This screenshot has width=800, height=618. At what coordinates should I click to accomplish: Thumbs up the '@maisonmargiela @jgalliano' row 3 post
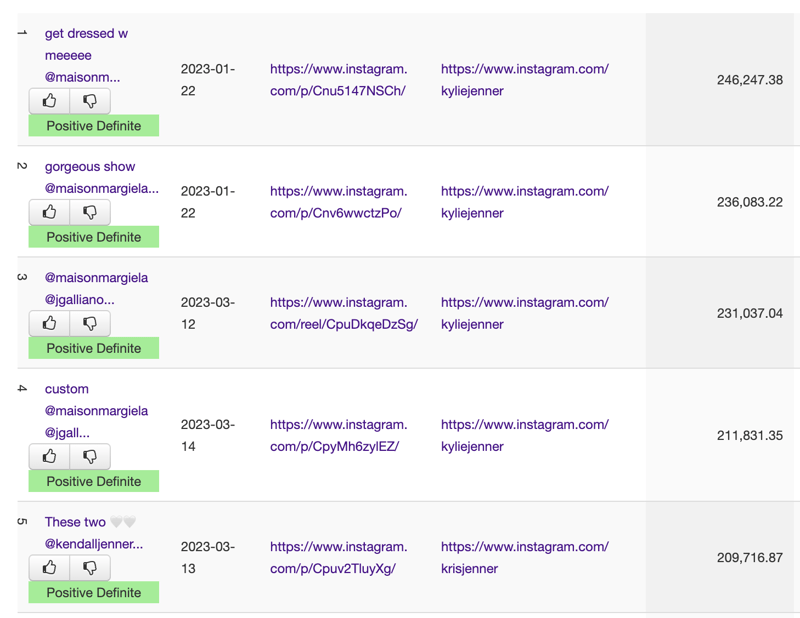49,324
